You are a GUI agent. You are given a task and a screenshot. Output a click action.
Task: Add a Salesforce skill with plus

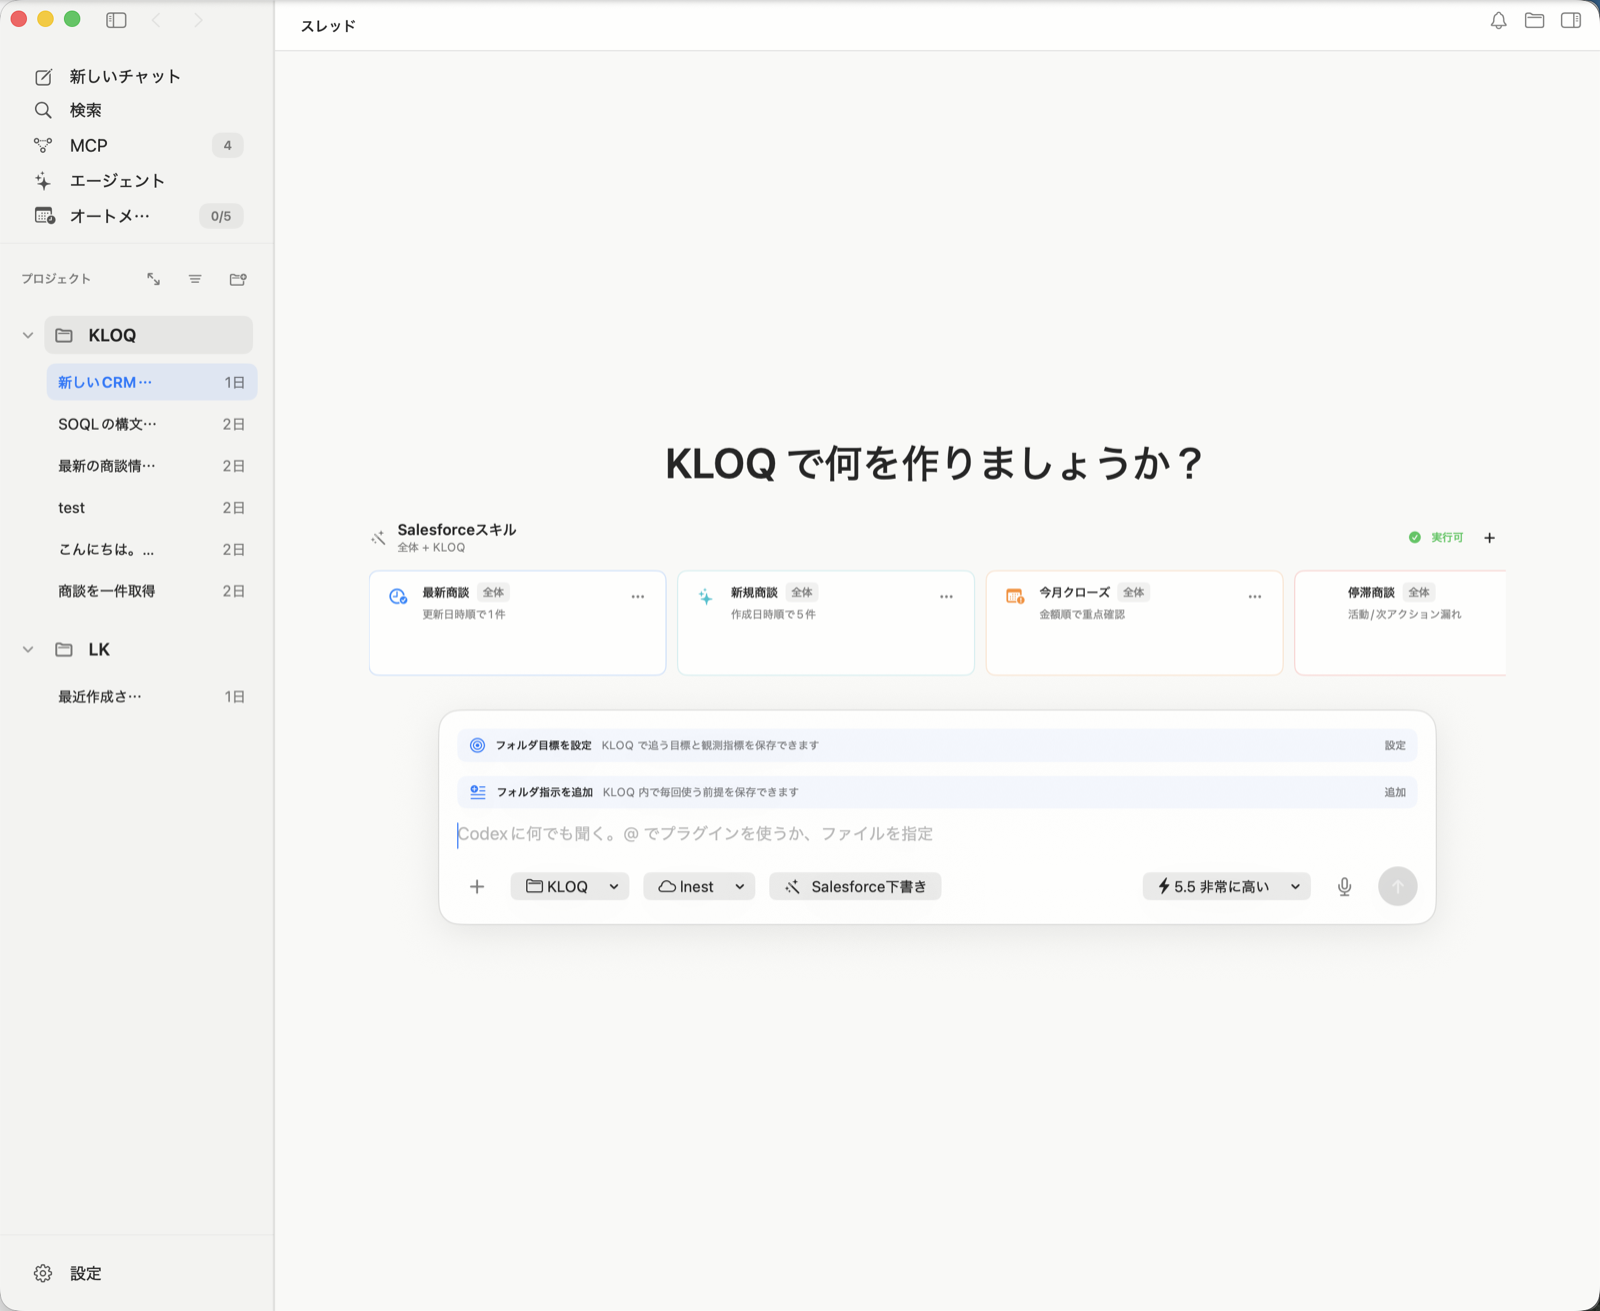(1489, 538)
